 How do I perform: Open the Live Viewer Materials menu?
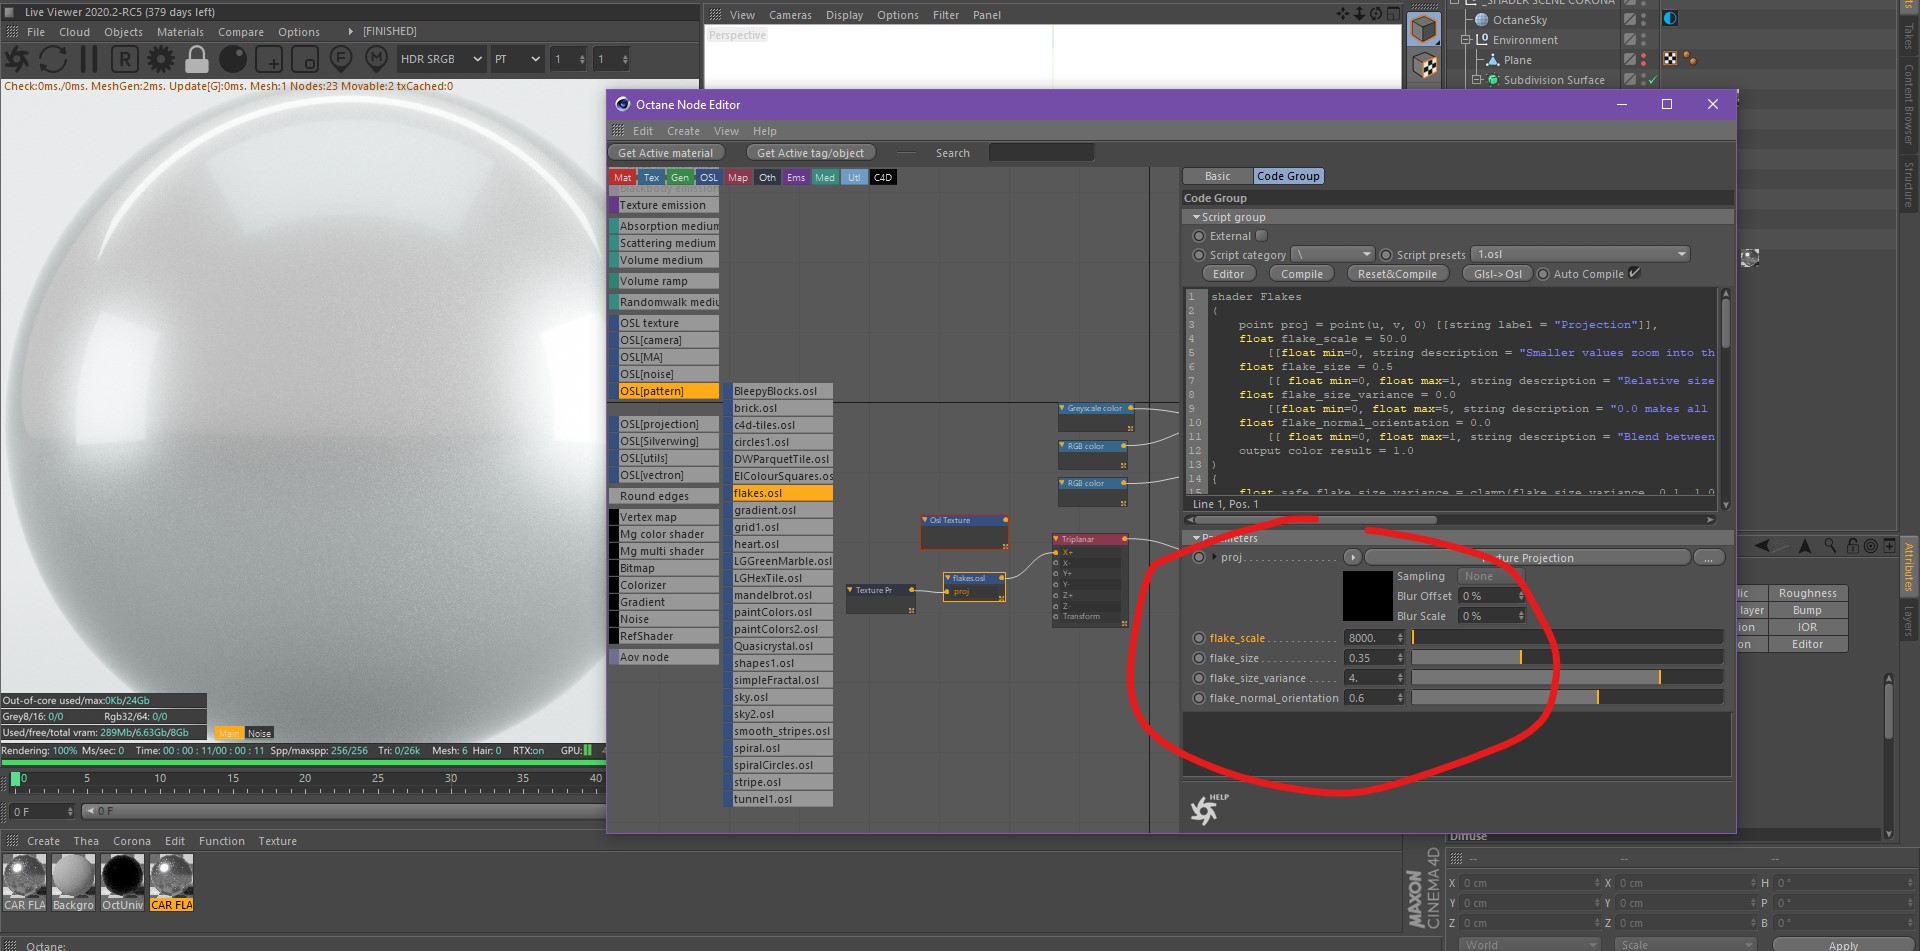(180, 32)
